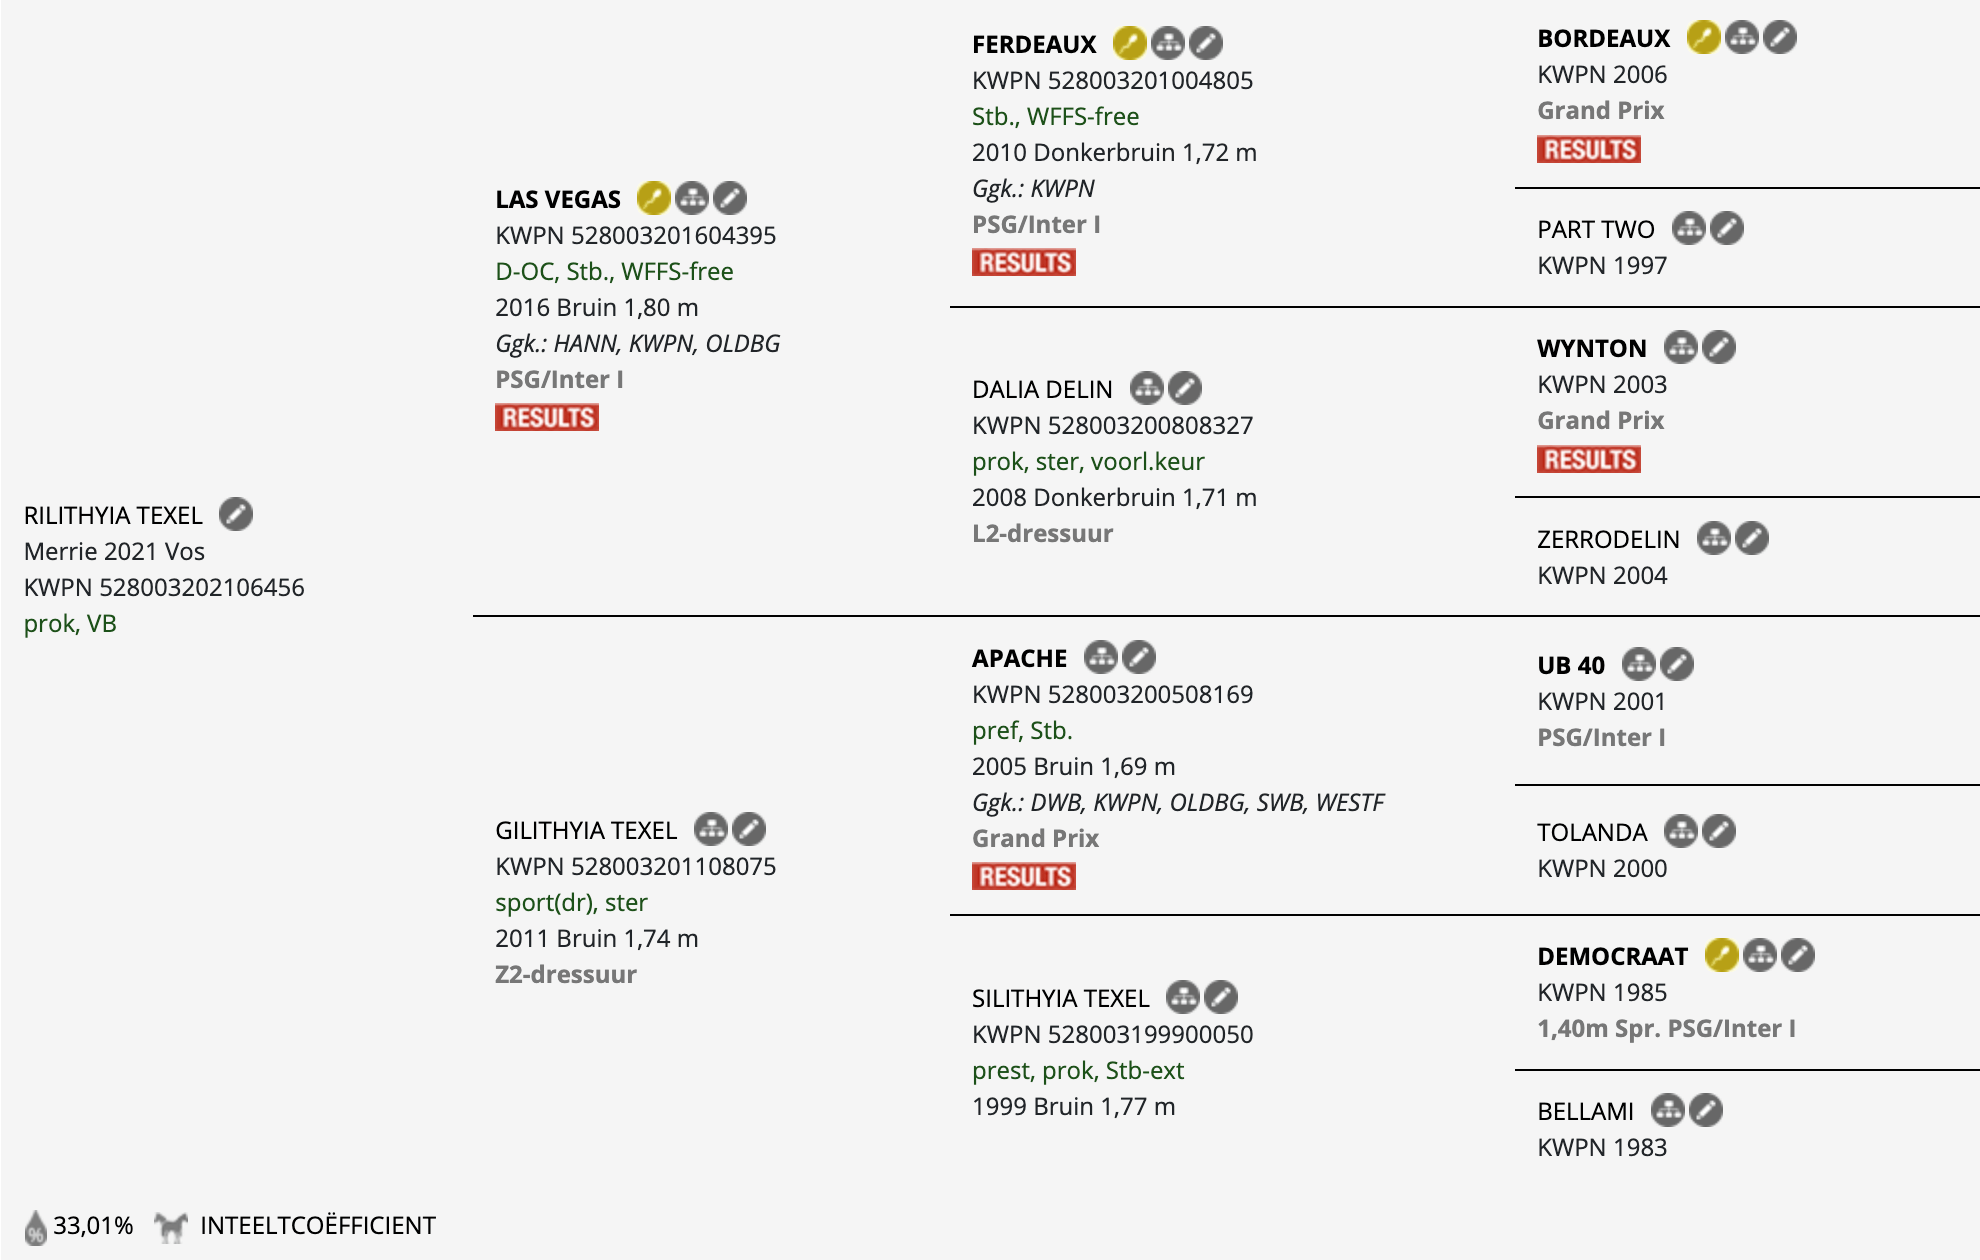Open pedigree tree icon for UB 40
Viewport: 1980px width, 1260px height.
tap(1639, 664)
